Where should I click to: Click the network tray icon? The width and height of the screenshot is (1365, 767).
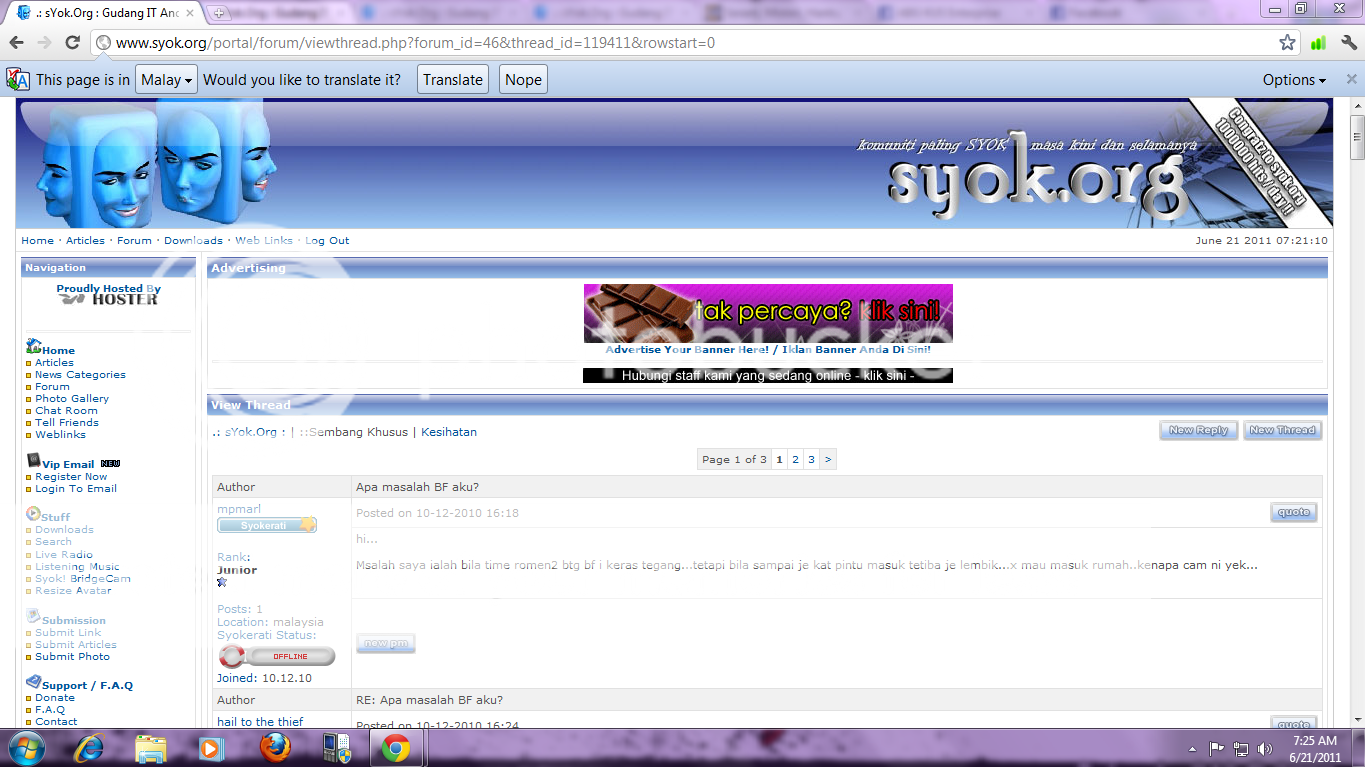pyautogui.click(x=1241, y=748)
